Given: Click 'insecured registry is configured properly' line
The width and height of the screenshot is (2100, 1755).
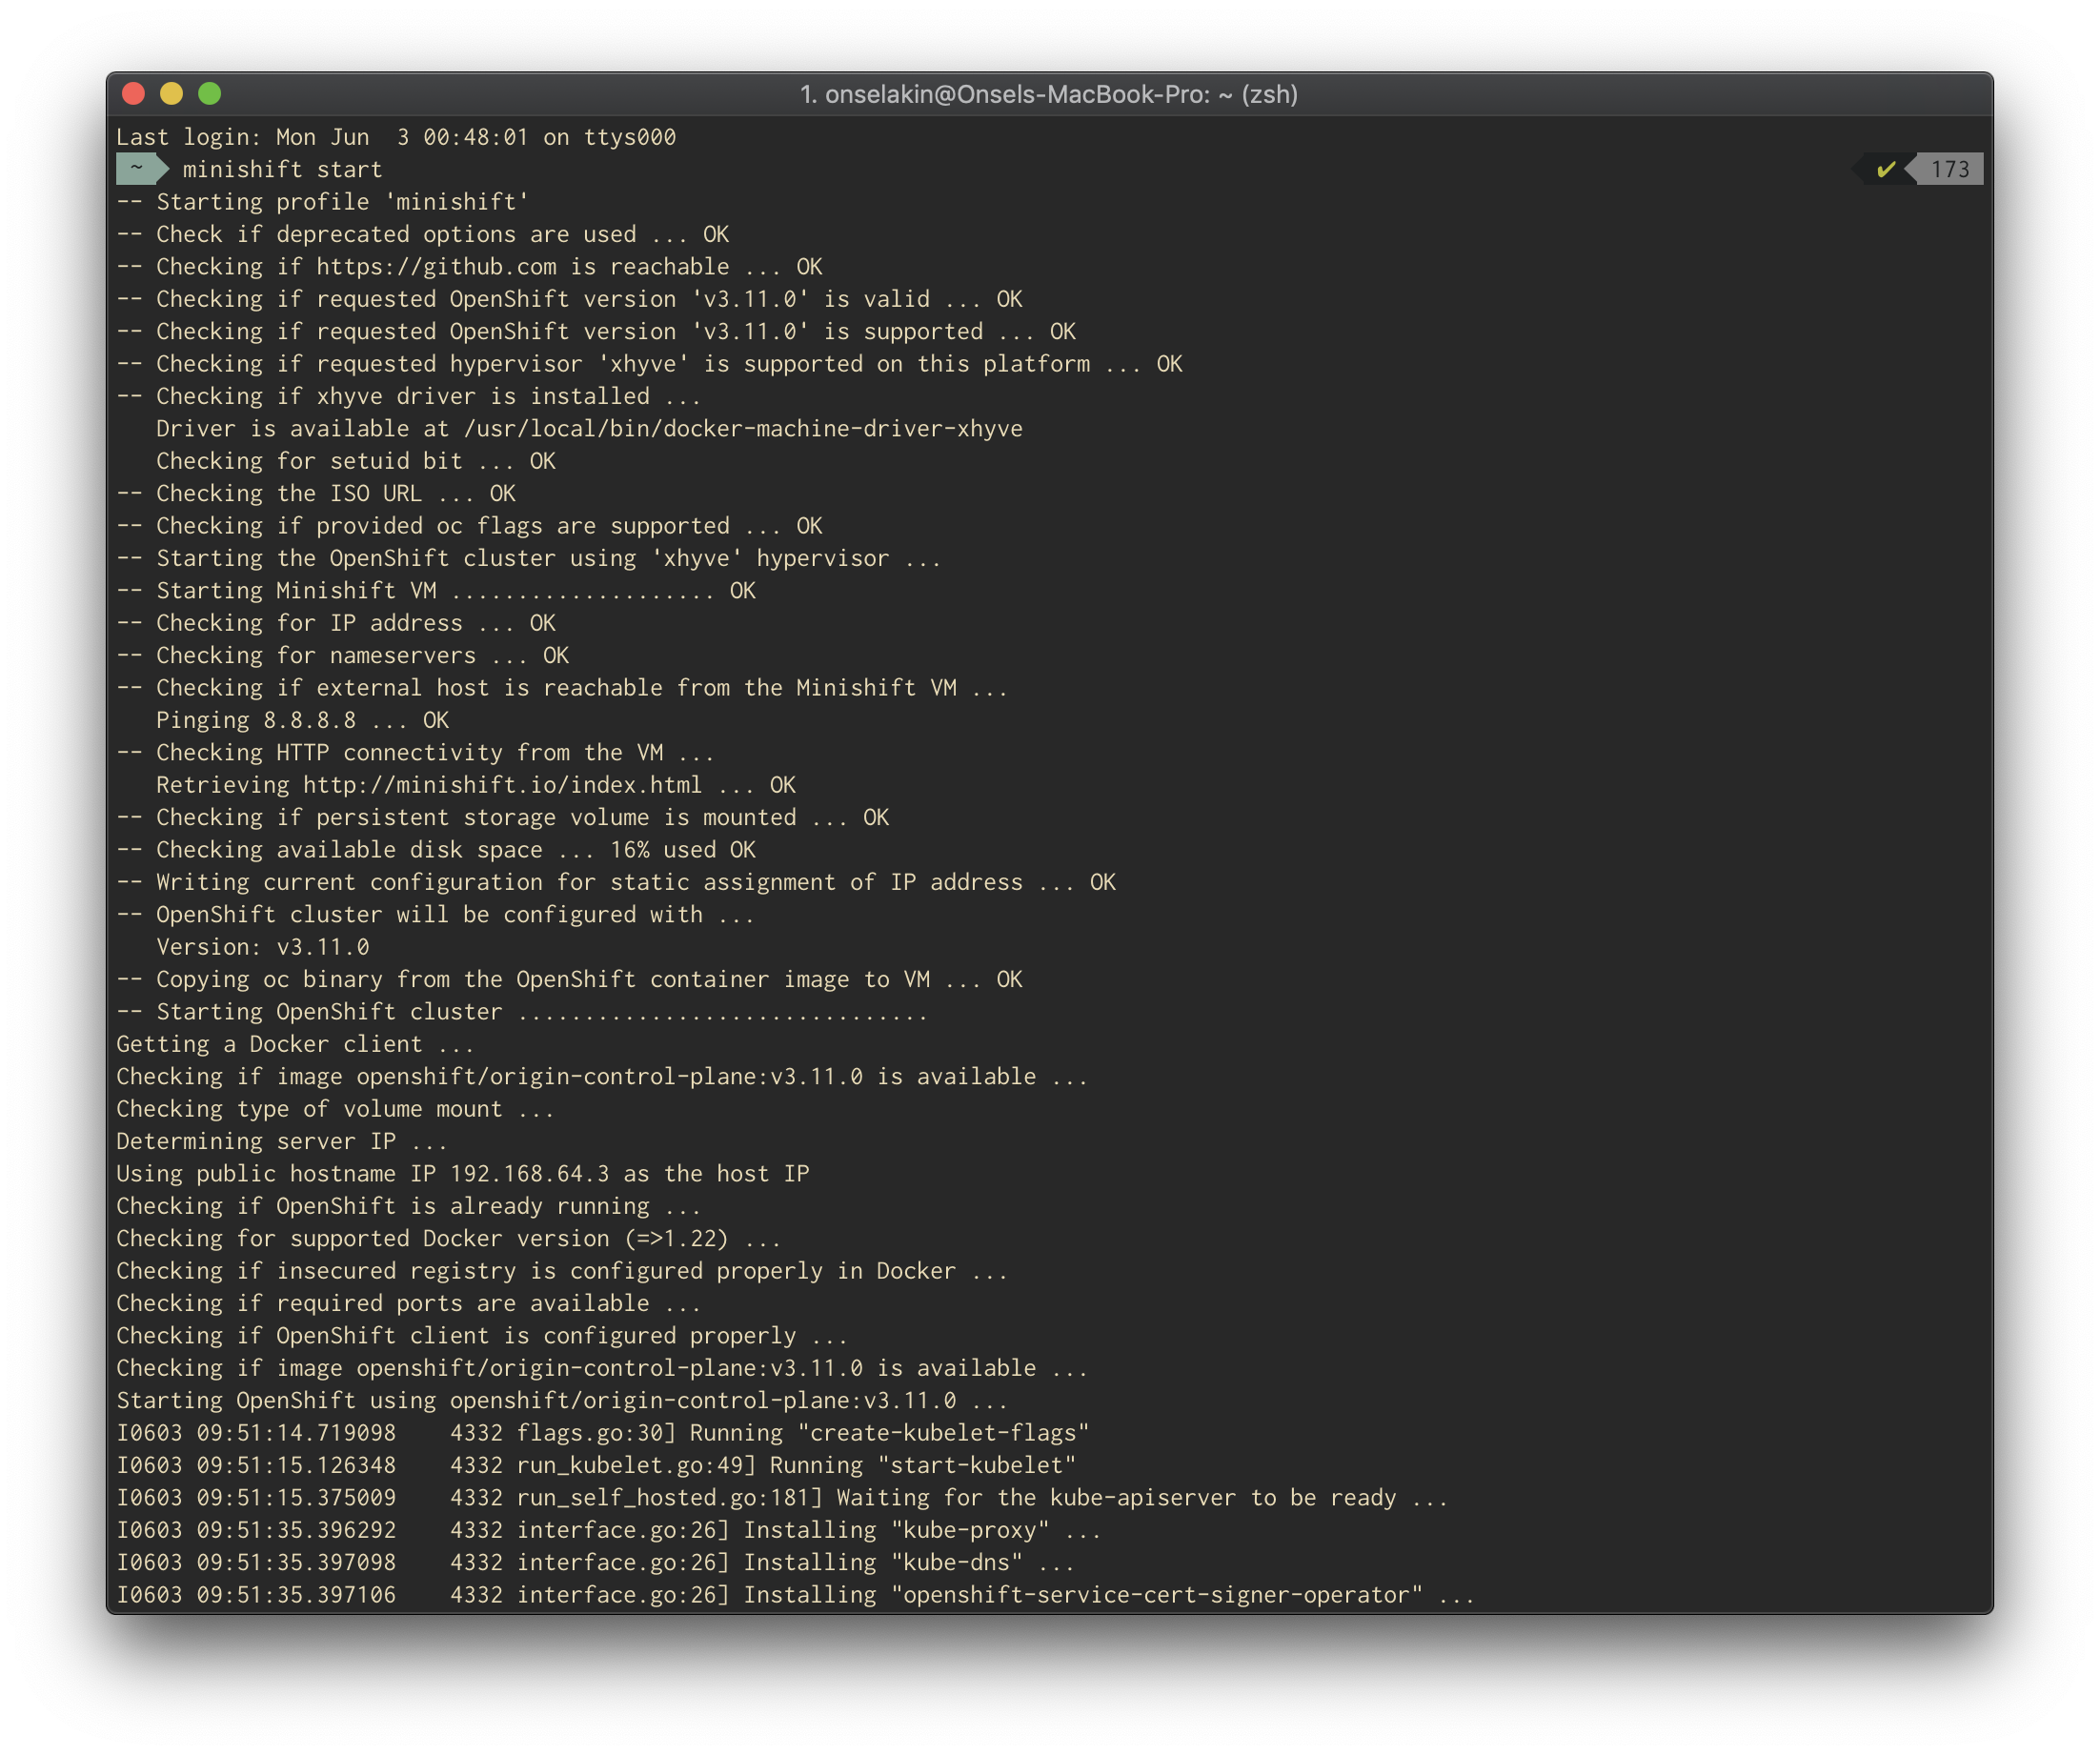Looking at the screenshot, I should pyautogui.click(x=562, y=1271).
